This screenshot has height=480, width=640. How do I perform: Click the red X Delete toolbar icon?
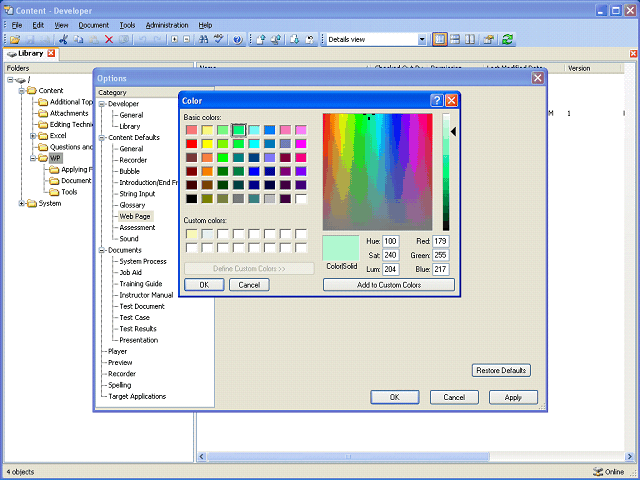pyautogui.click(x=109, y=39)
